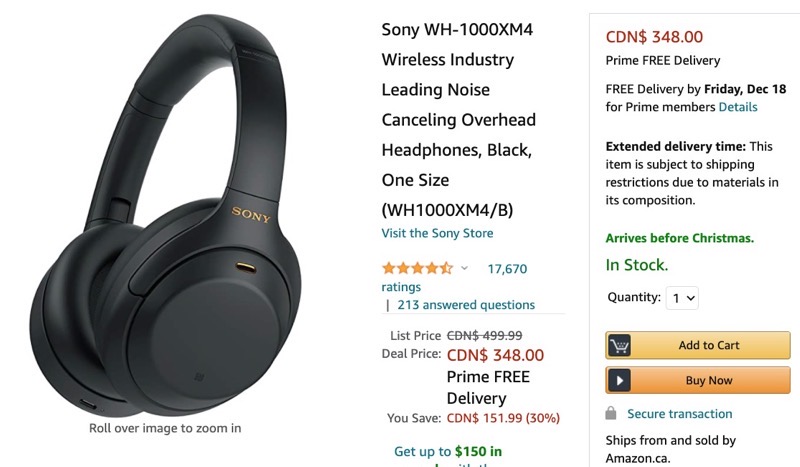Expand the chevron next to the star rating
Screen dimensions: 800x467
coord(464,268)
